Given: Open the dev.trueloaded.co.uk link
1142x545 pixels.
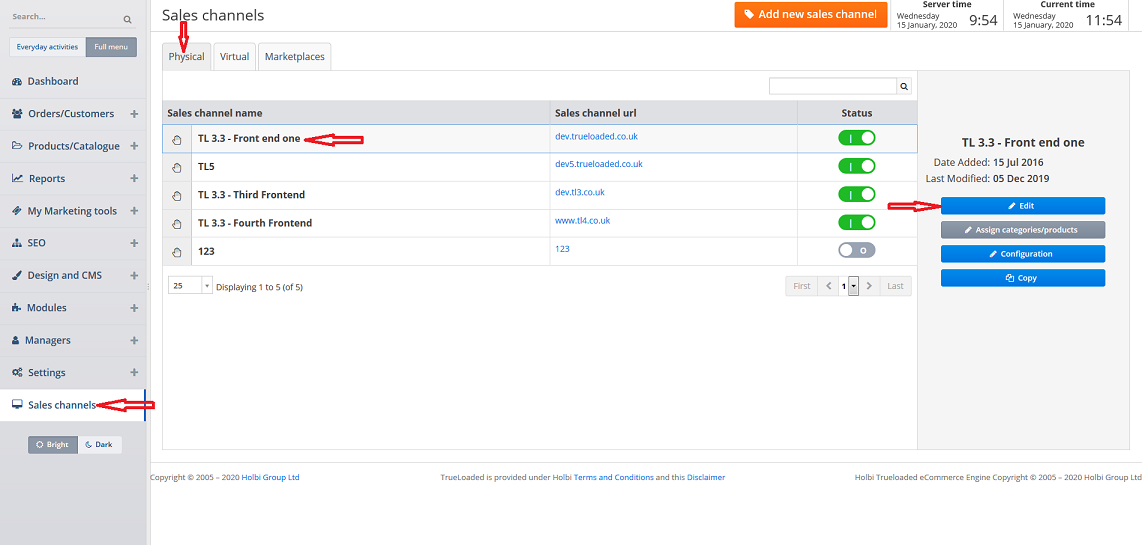Looking at the screenshot, I should coord(596,136).
